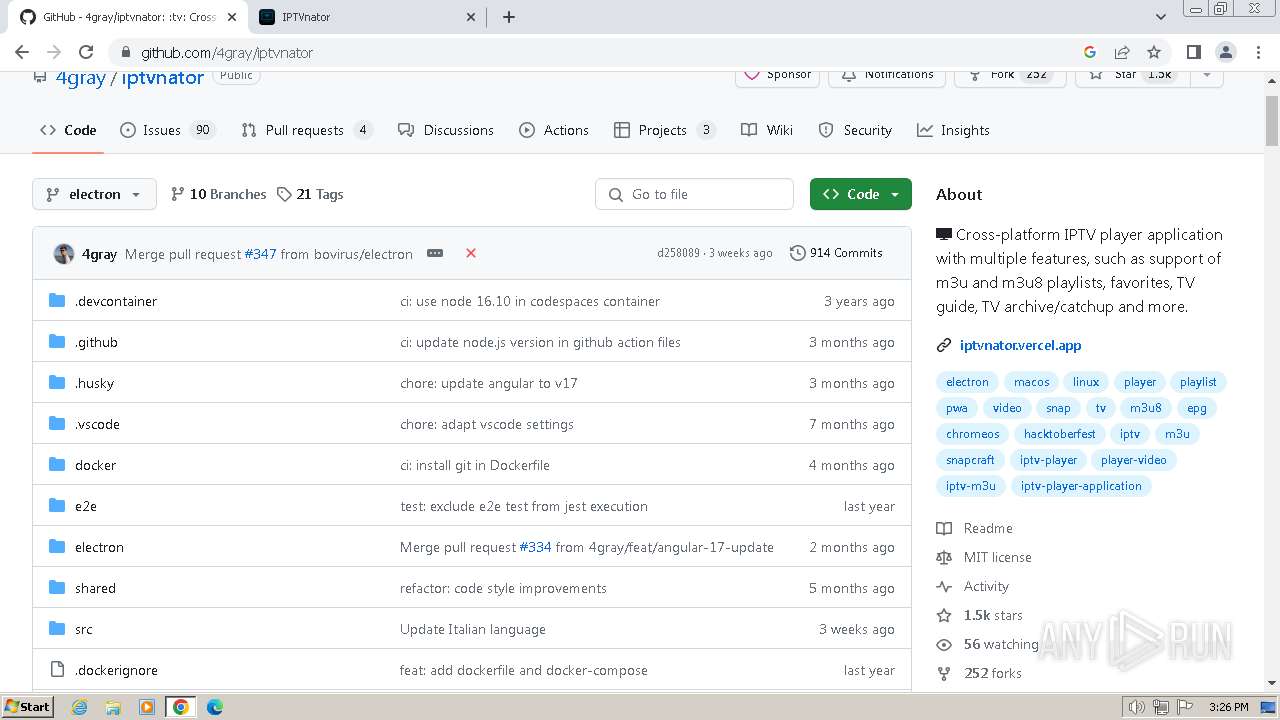This screenshot has width=1280, height=720.
Task: Close the GitHub iptvnator tab
Action: coord(231,17)
